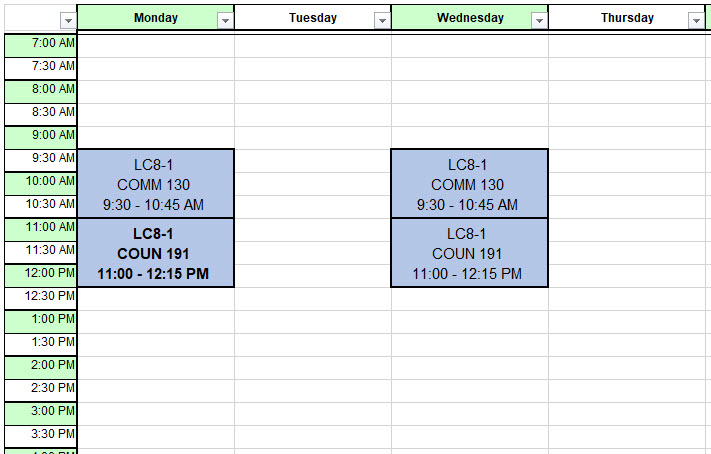Select the empty Thursday 11:00 AM cell
This screenshot has width=711, height=454.
click(627, 229)
